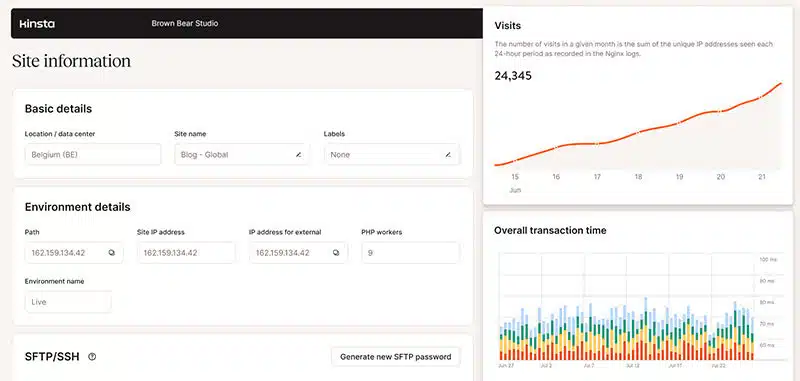Select the June 18 point on visits chart
Screen dimensions: 800x381
pyautogui.click(x=638, y=133)
